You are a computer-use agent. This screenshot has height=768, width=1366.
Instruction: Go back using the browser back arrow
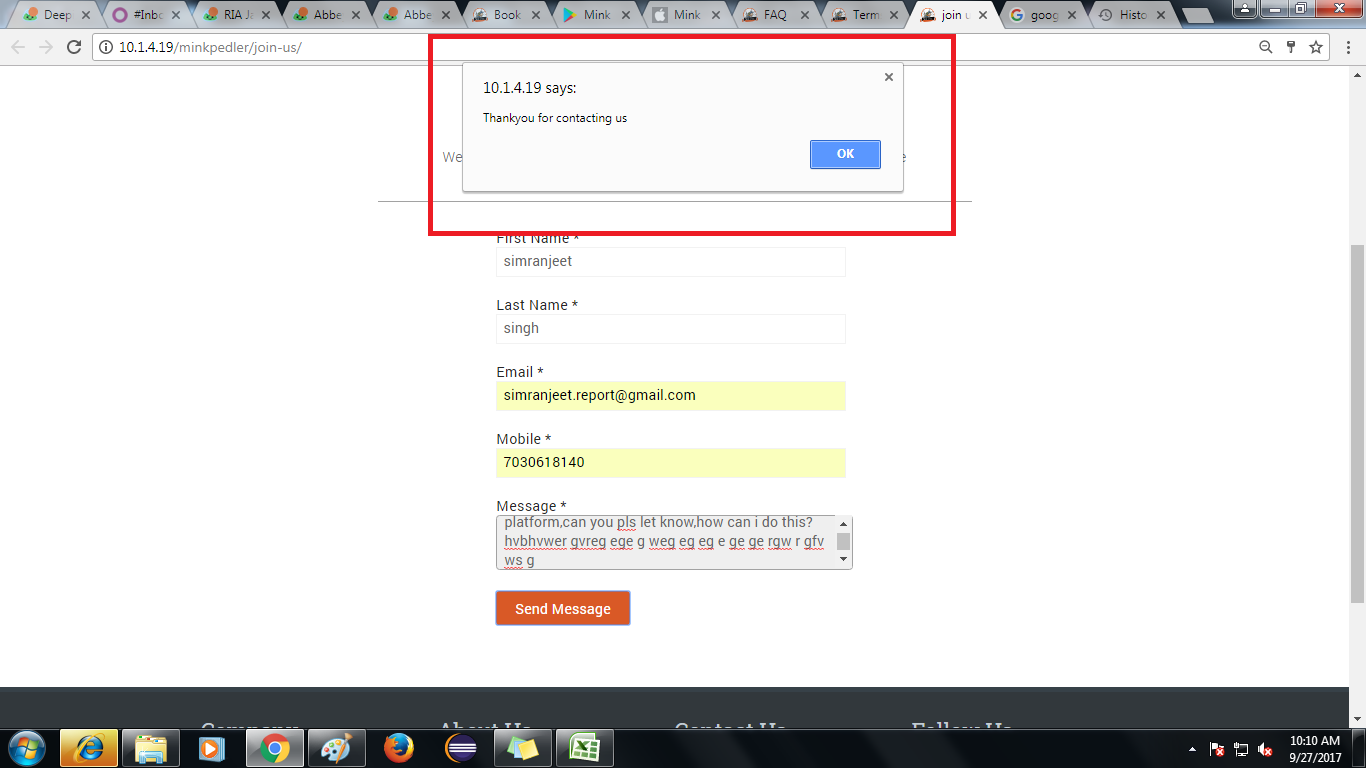(x=18, y=47)
